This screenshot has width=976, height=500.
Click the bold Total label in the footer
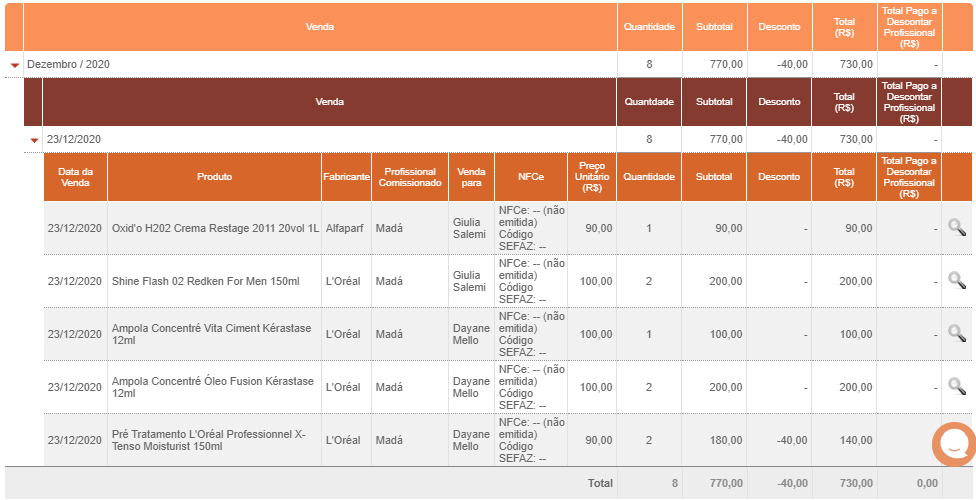(x=601, y=483)
